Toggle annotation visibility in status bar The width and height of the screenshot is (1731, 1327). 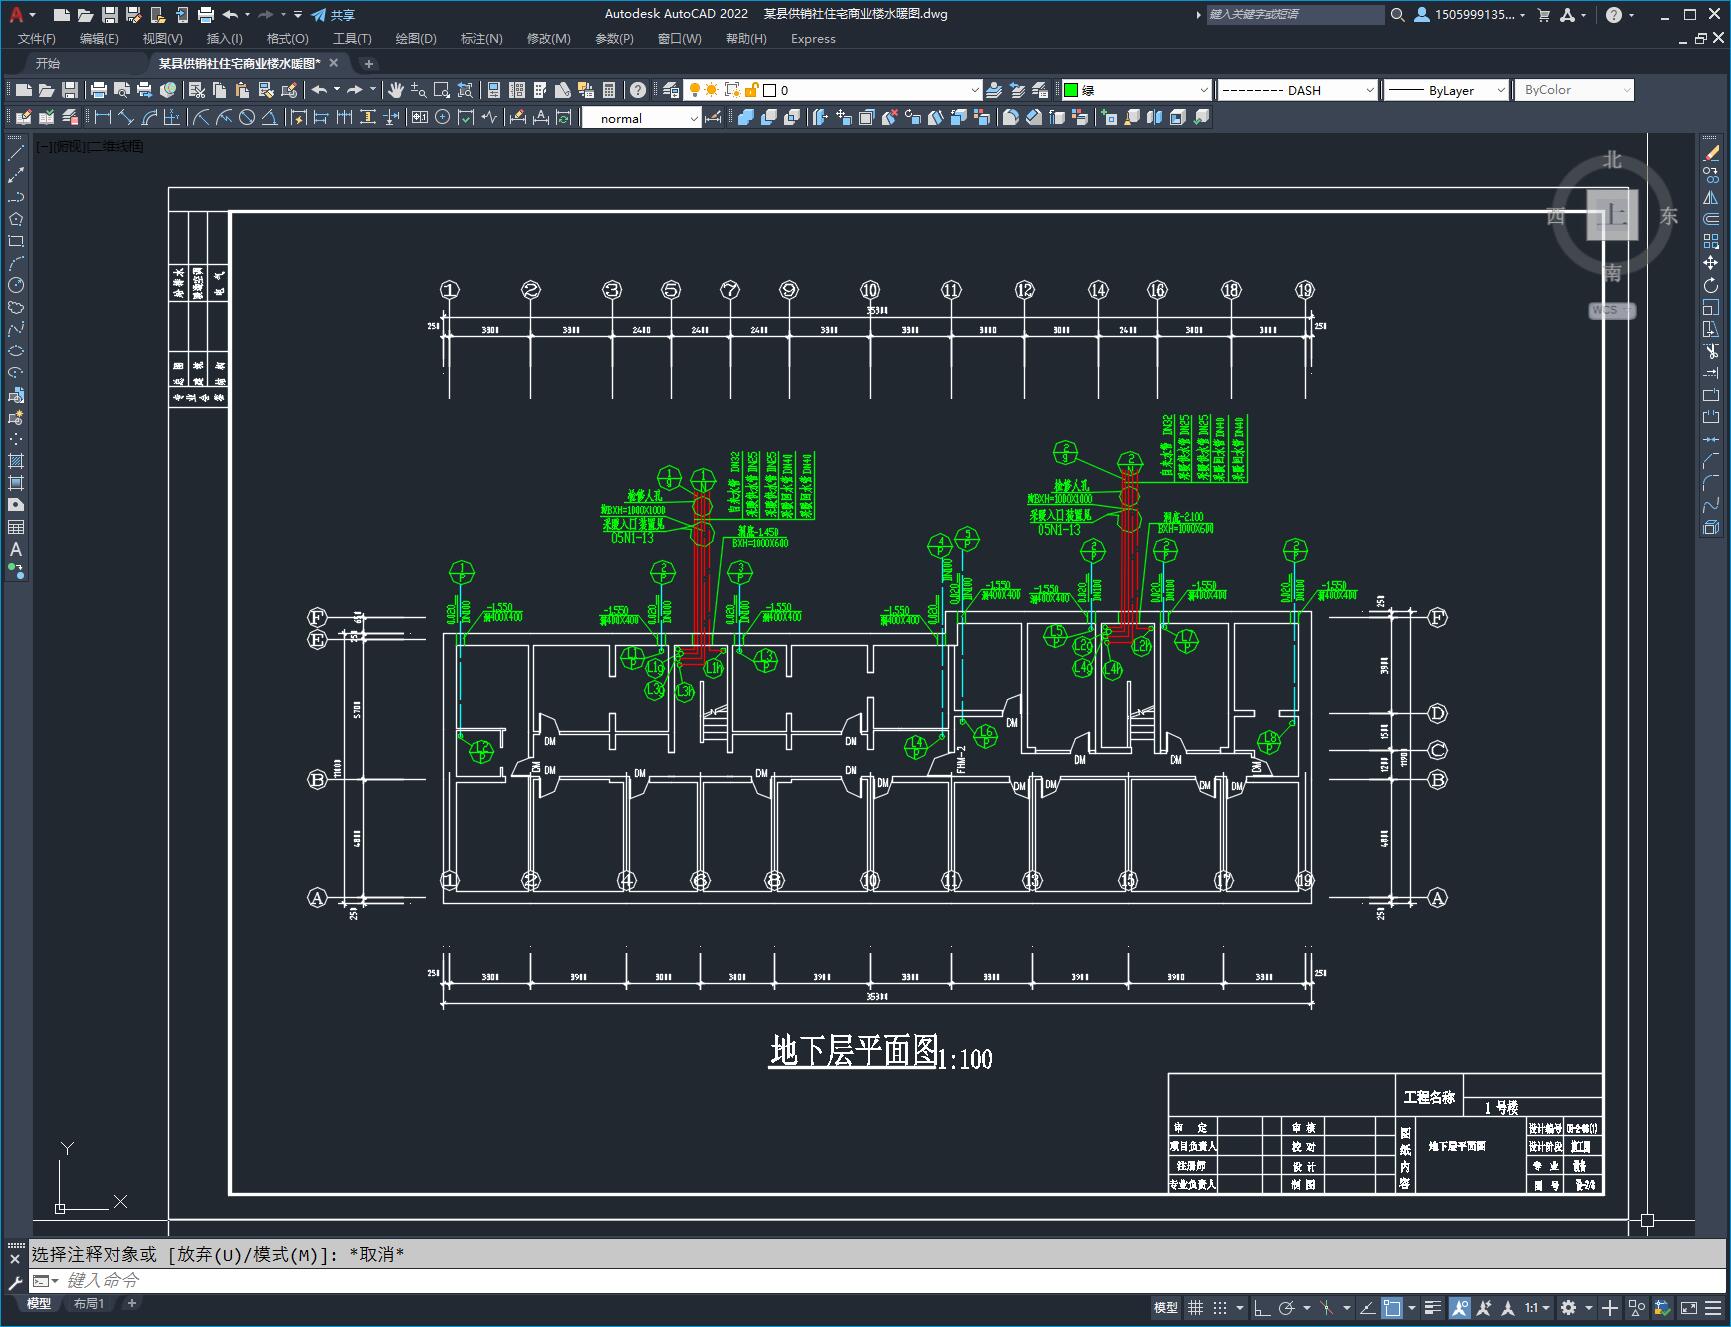tap(1460, 1307)
